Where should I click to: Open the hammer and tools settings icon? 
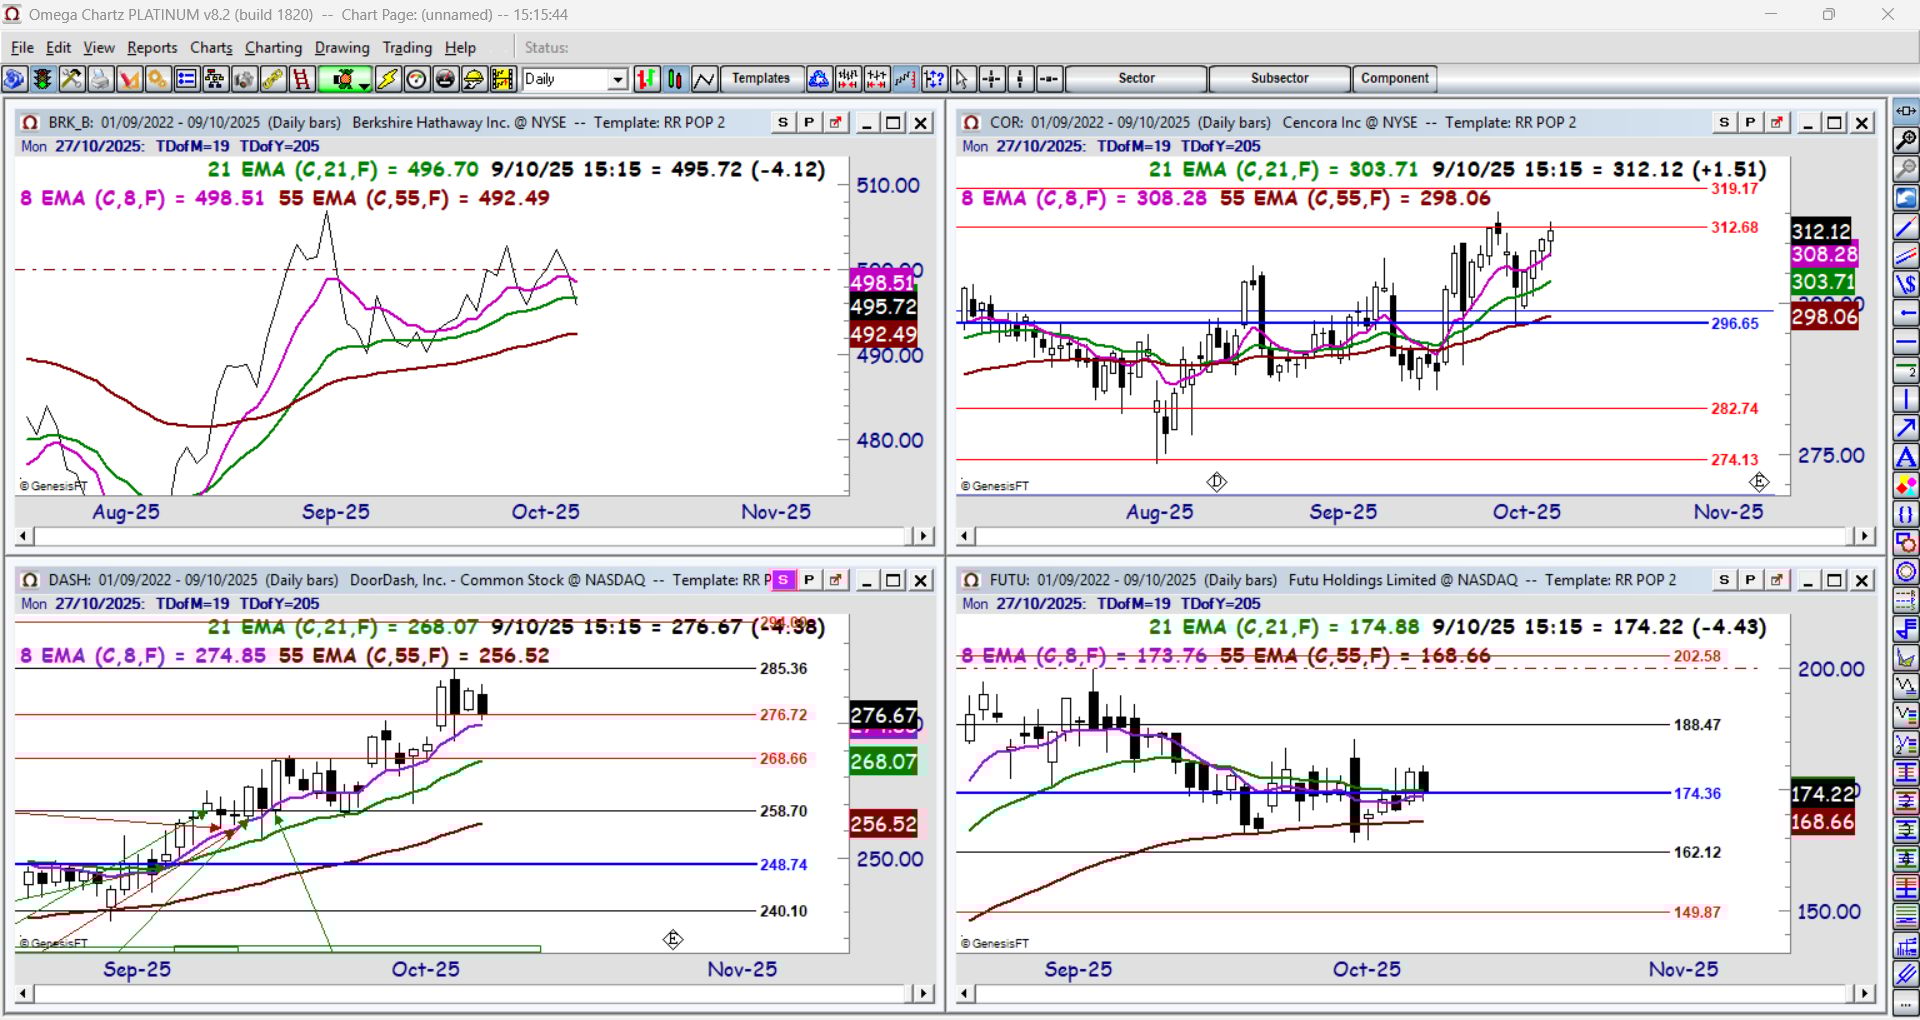(71, 79)
